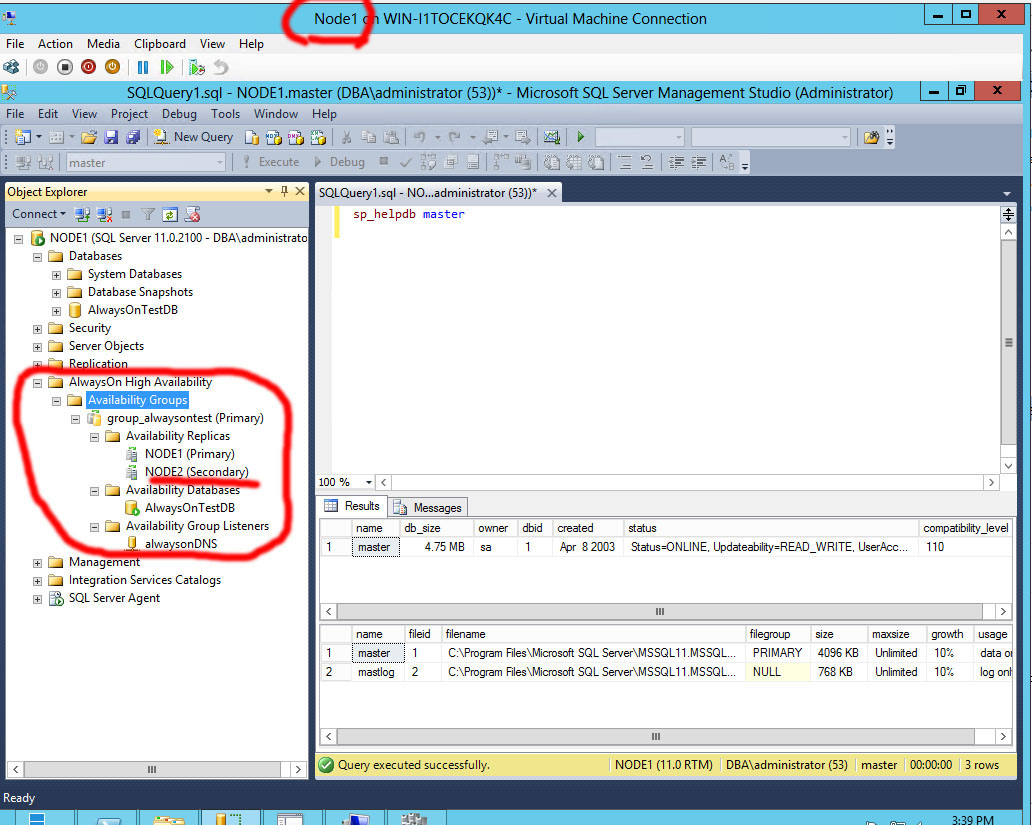1032x825 pixels.
Task: Click the Save icon in the SSMS toolbar
Action: point(112,137)
